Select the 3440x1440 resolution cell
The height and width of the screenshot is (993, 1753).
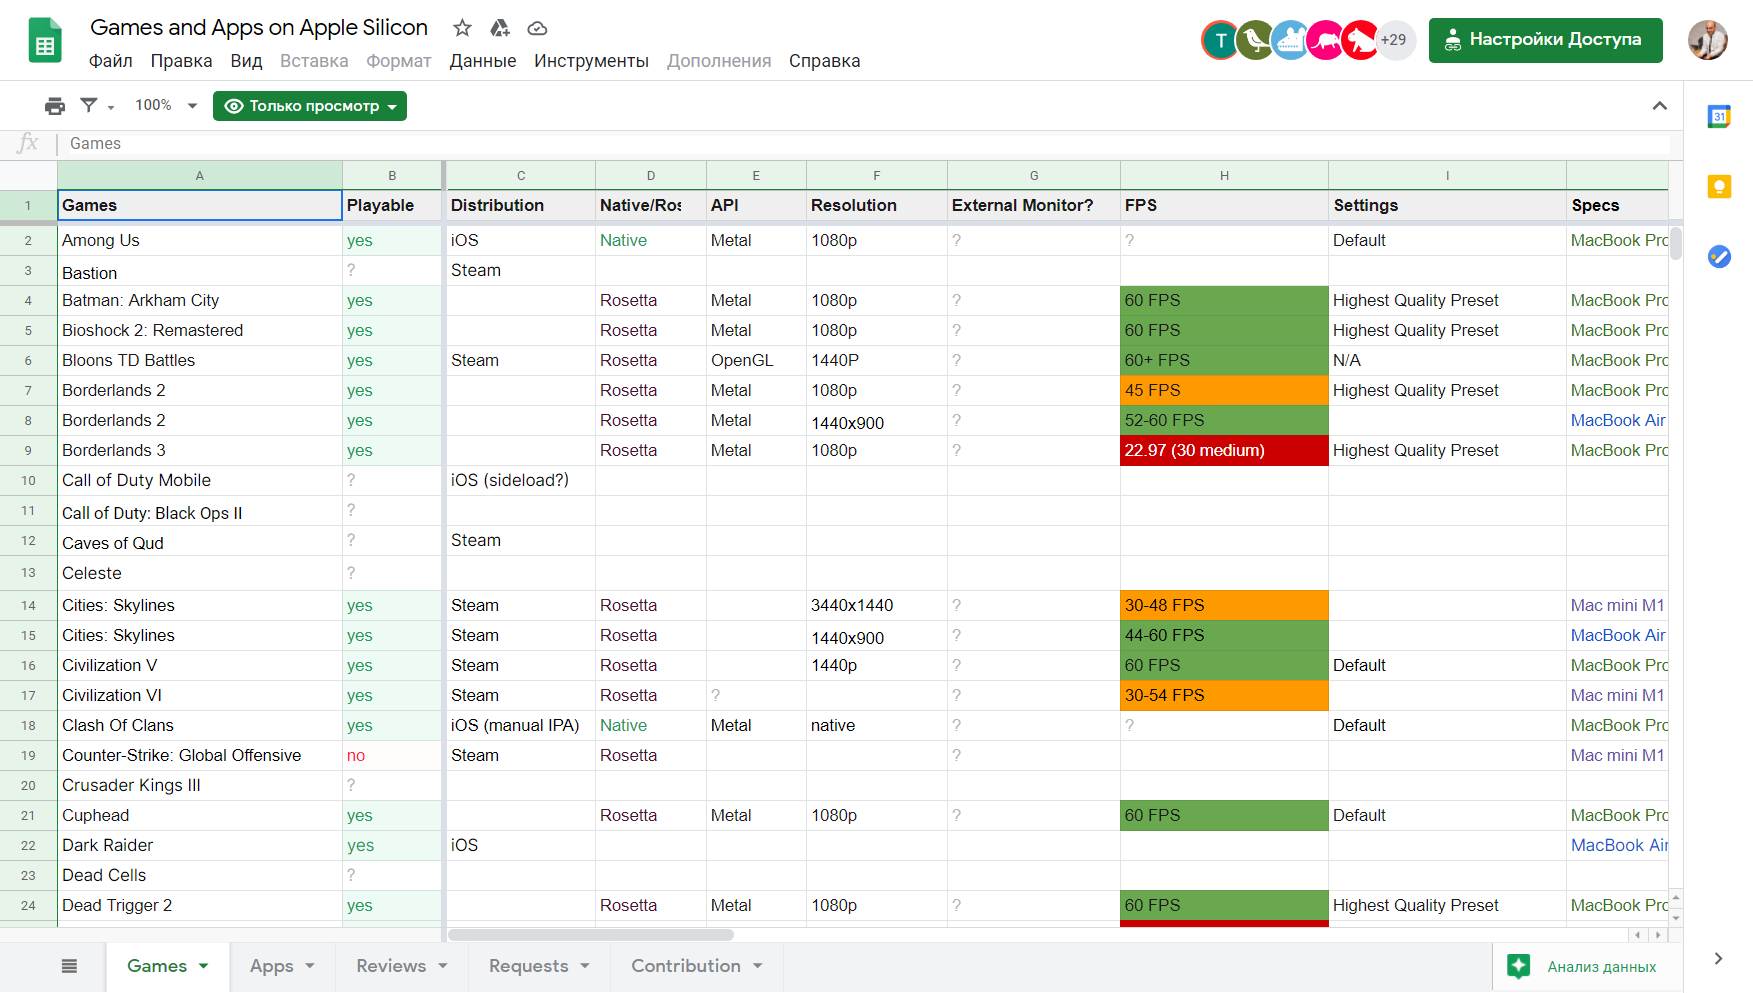pyautogui.click(x=876, y=606)
